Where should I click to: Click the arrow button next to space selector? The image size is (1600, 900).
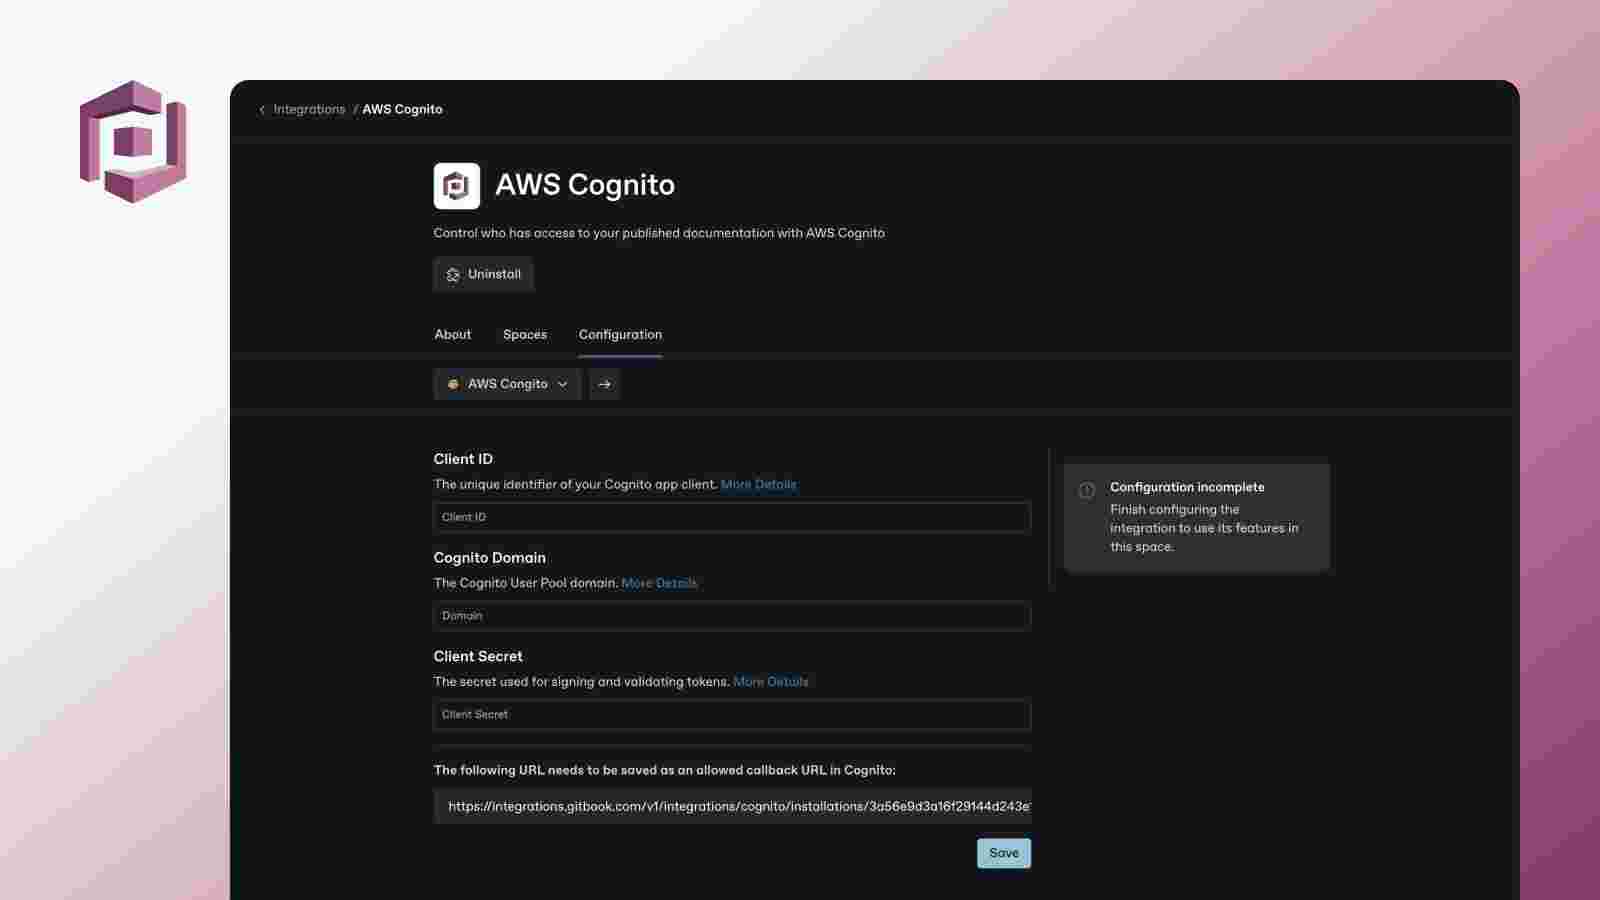pos(604,384)
